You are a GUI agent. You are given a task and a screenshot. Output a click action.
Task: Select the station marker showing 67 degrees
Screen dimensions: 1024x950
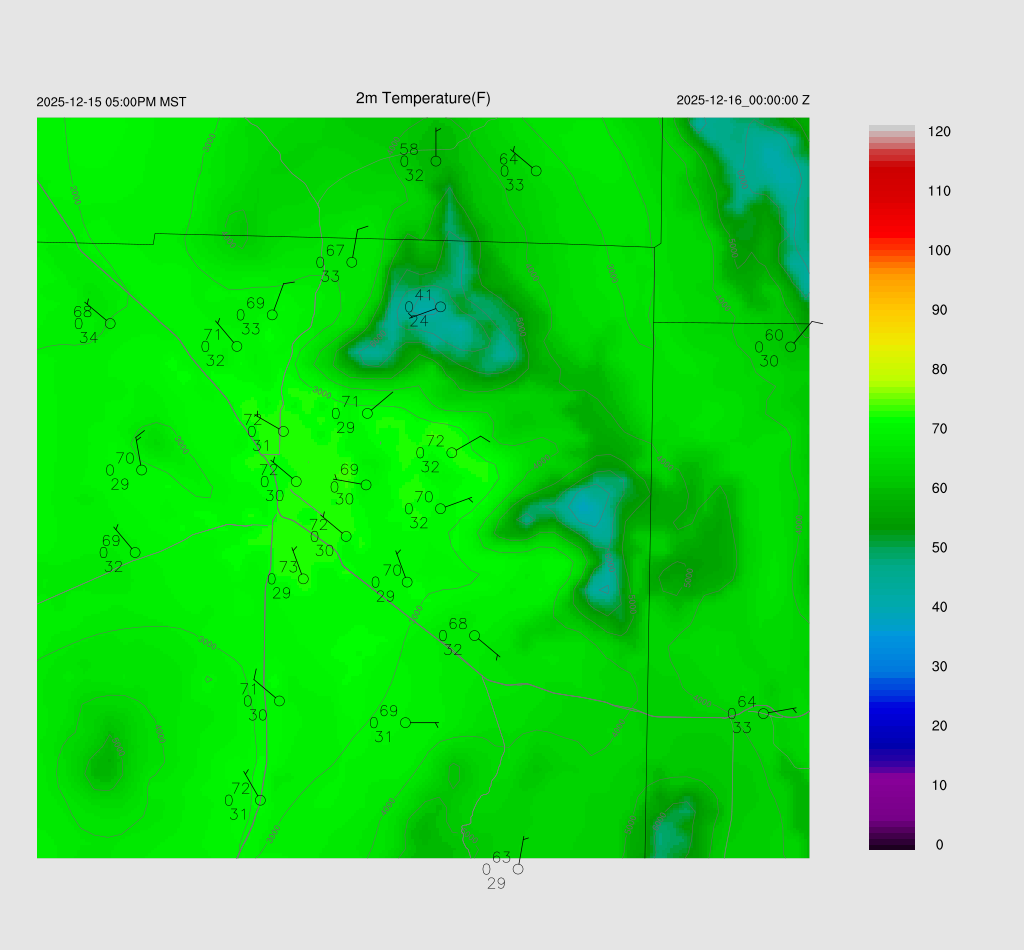(352, 262)
